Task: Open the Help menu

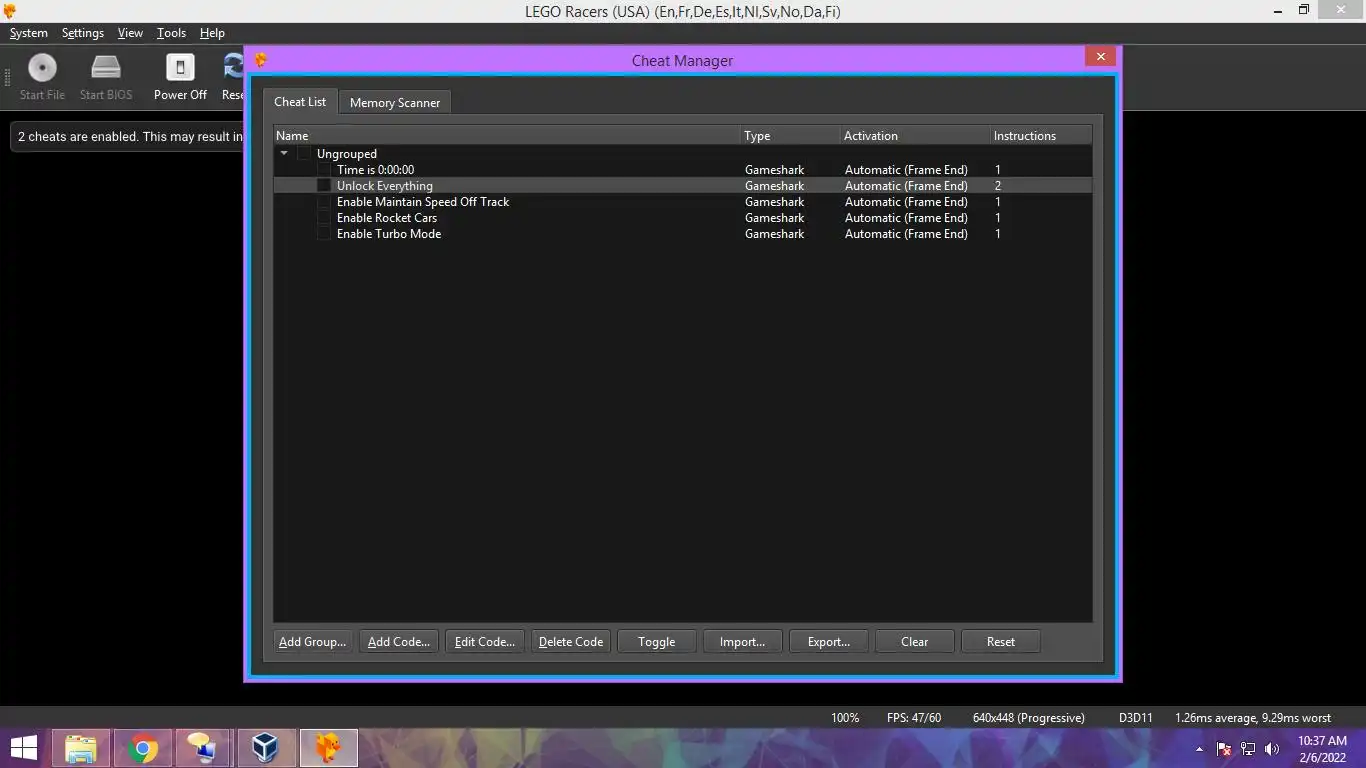Action: coord(212,33)
